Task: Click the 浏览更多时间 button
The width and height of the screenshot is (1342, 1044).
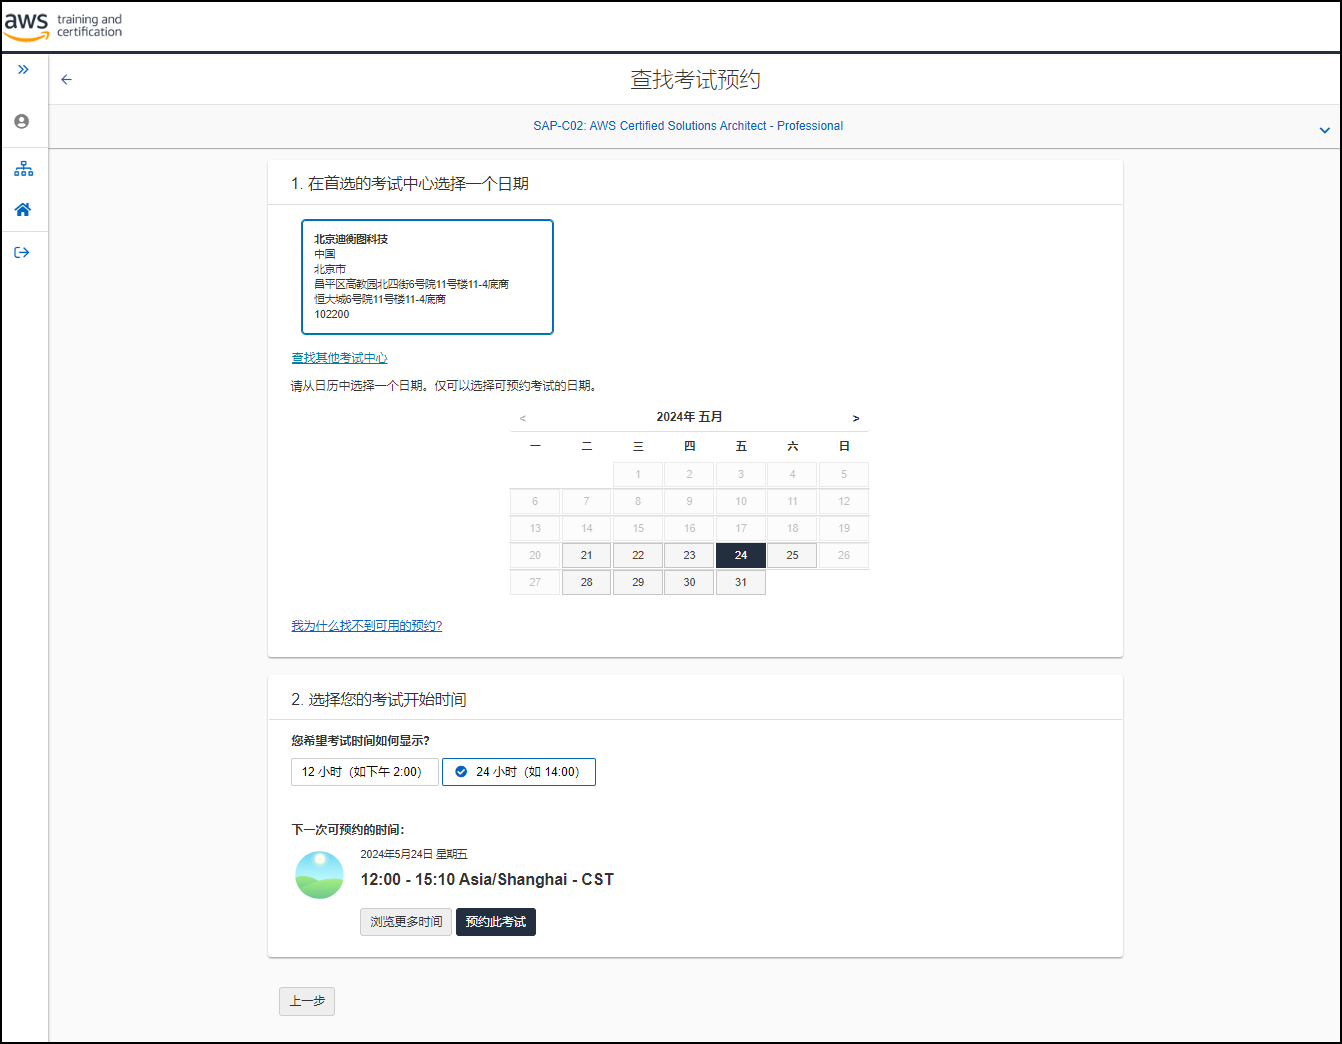Action: point(406,922)
